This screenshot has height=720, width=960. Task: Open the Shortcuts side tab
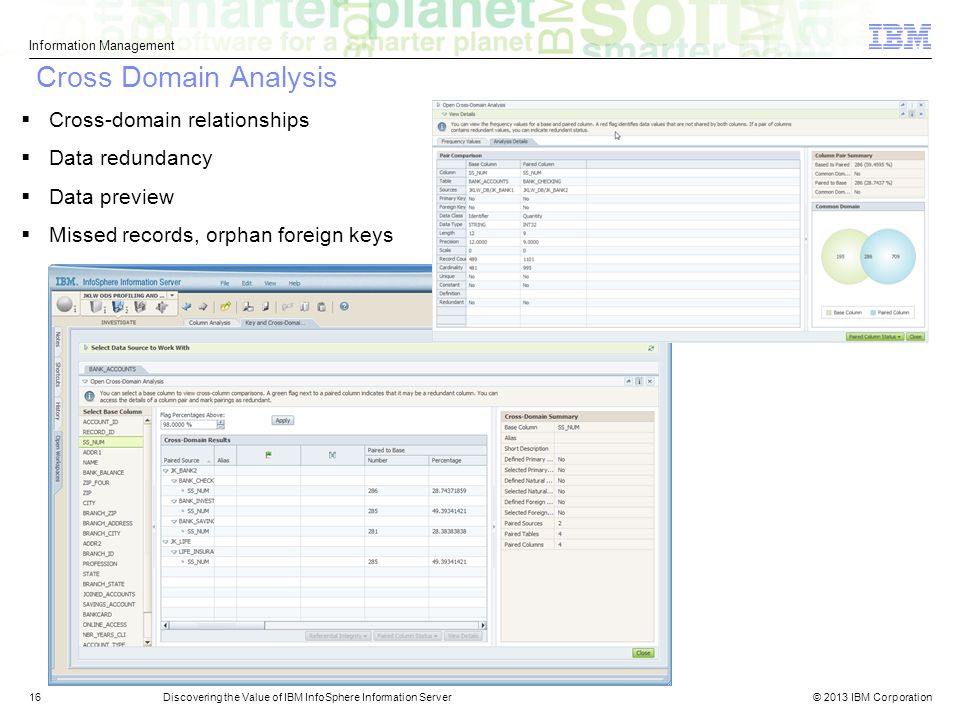(x=58, y=374)
